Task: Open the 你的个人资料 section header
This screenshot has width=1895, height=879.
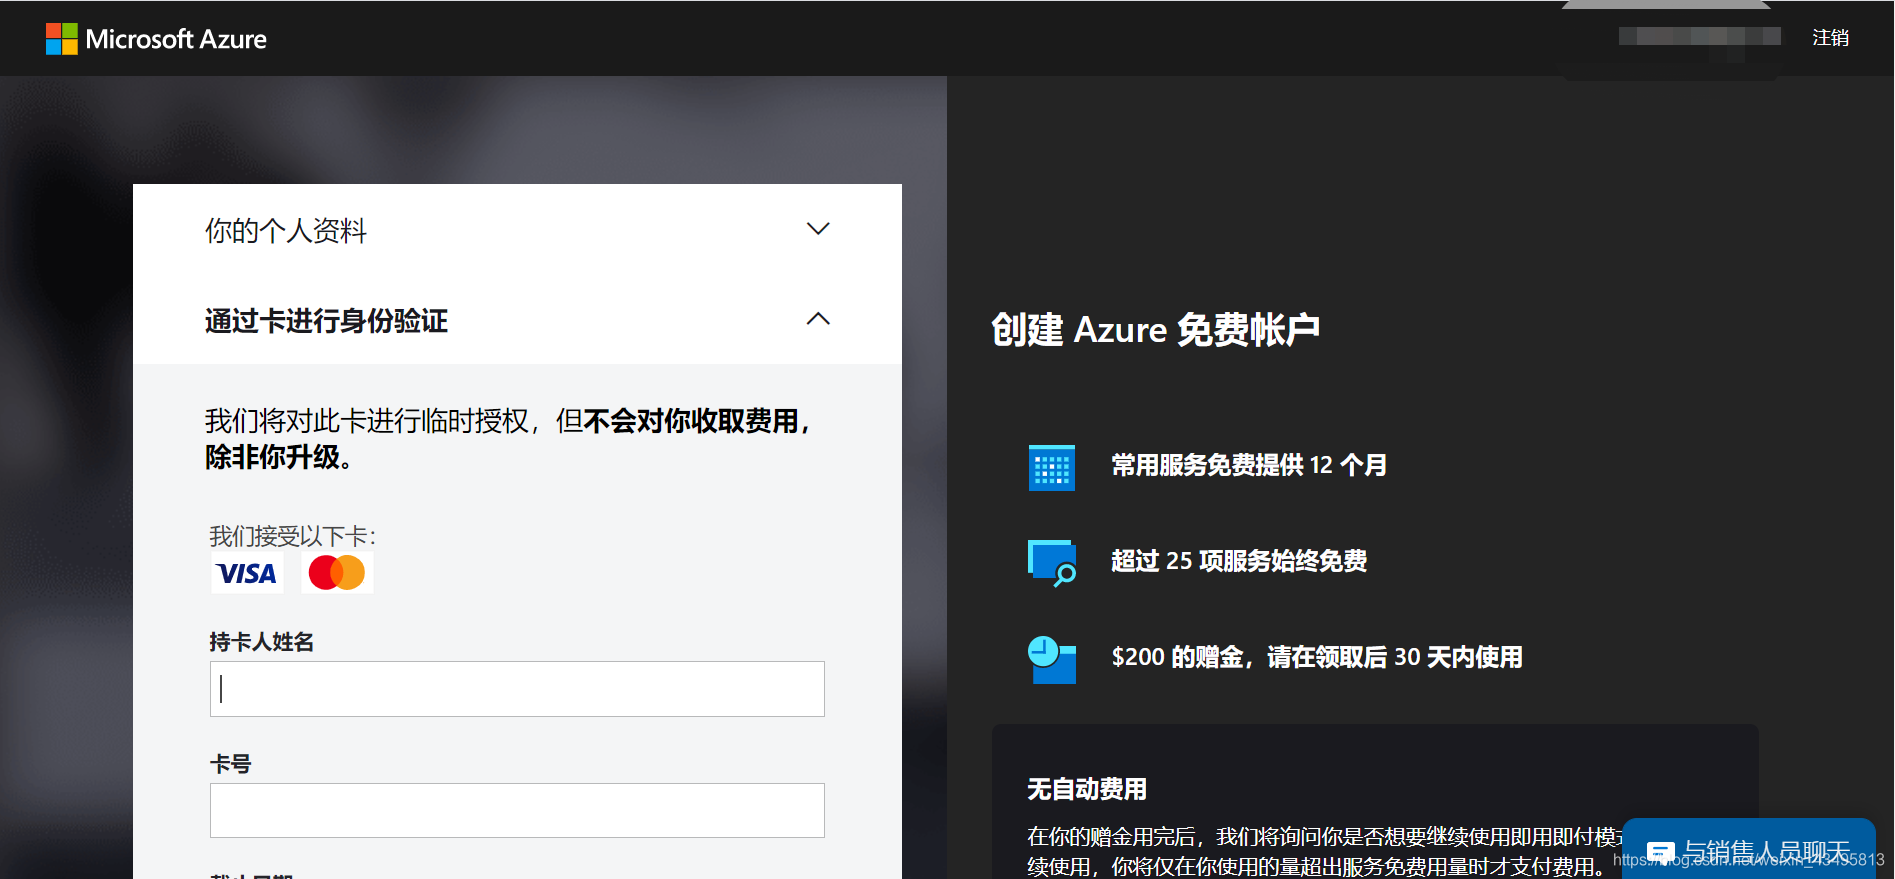Action: [517, 230]
